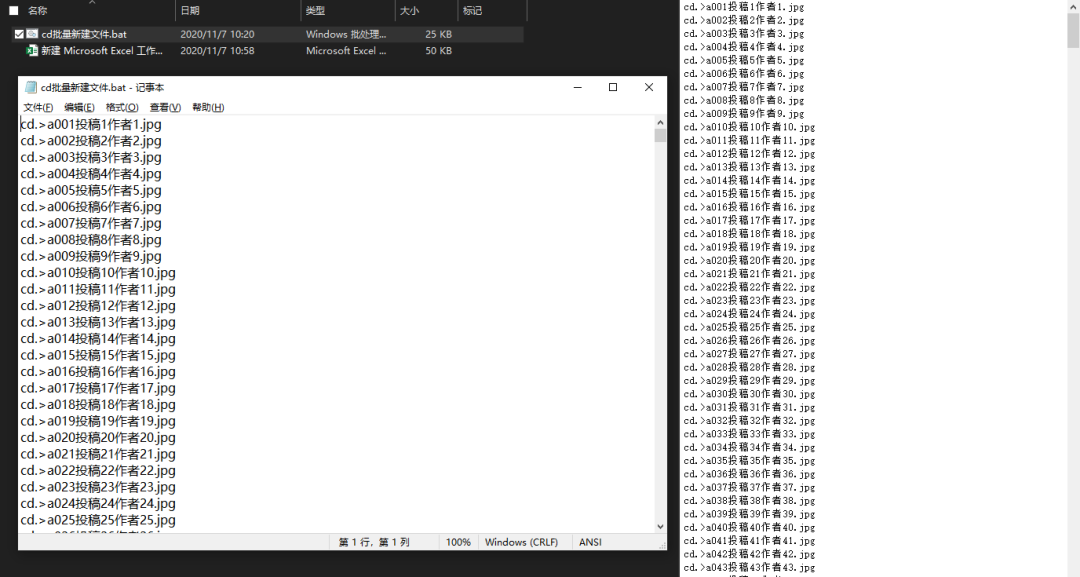
Task: Click the Windows 批处理... type cell
Action: tap(346, 34)
